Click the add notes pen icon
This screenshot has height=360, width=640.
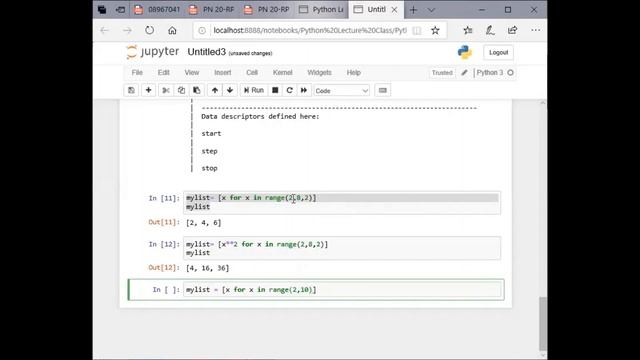point(490,30)
